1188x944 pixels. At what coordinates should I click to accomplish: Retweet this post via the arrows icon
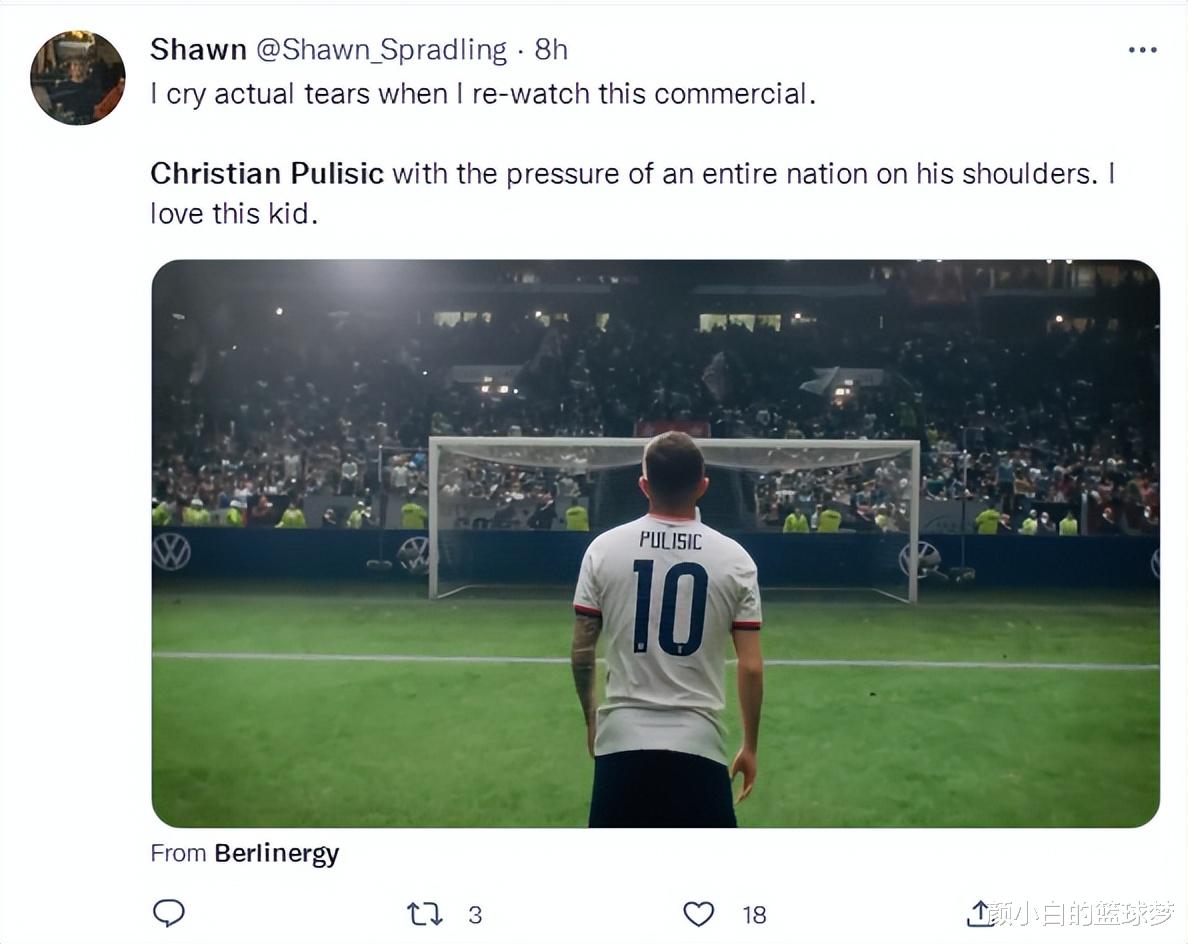424,914
